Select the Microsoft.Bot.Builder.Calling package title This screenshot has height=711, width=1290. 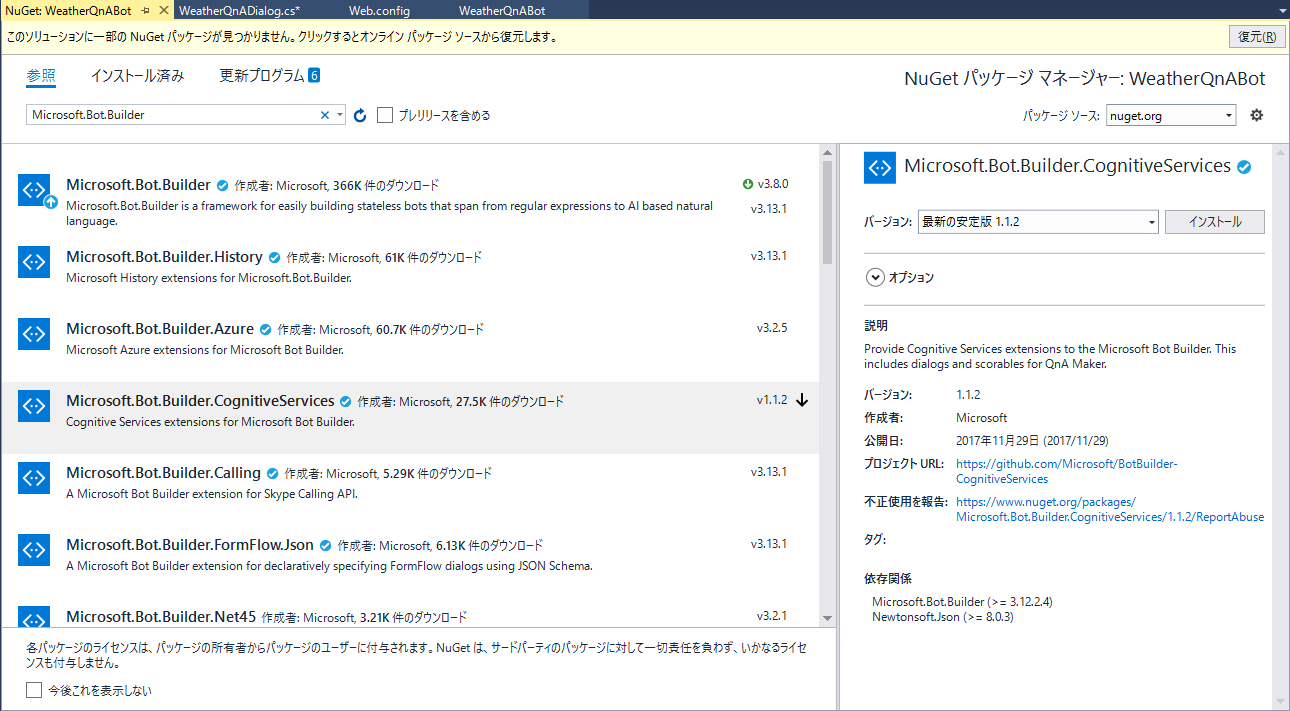[x=163, y=473]
